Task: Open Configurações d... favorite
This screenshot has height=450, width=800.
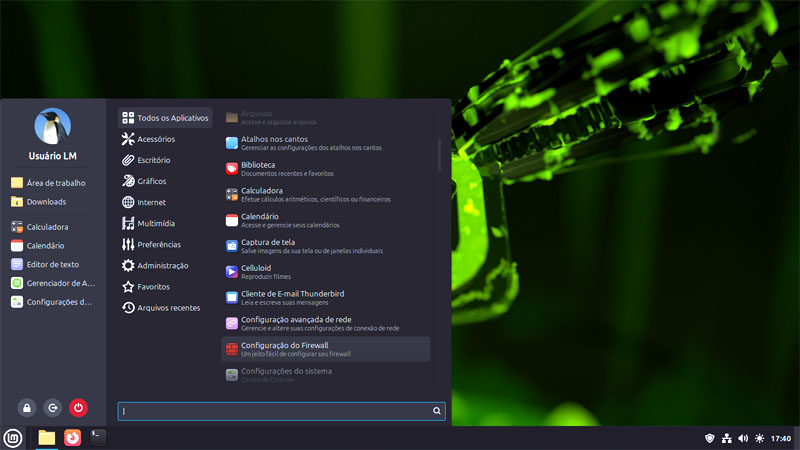Action: [x=53, y=302]
